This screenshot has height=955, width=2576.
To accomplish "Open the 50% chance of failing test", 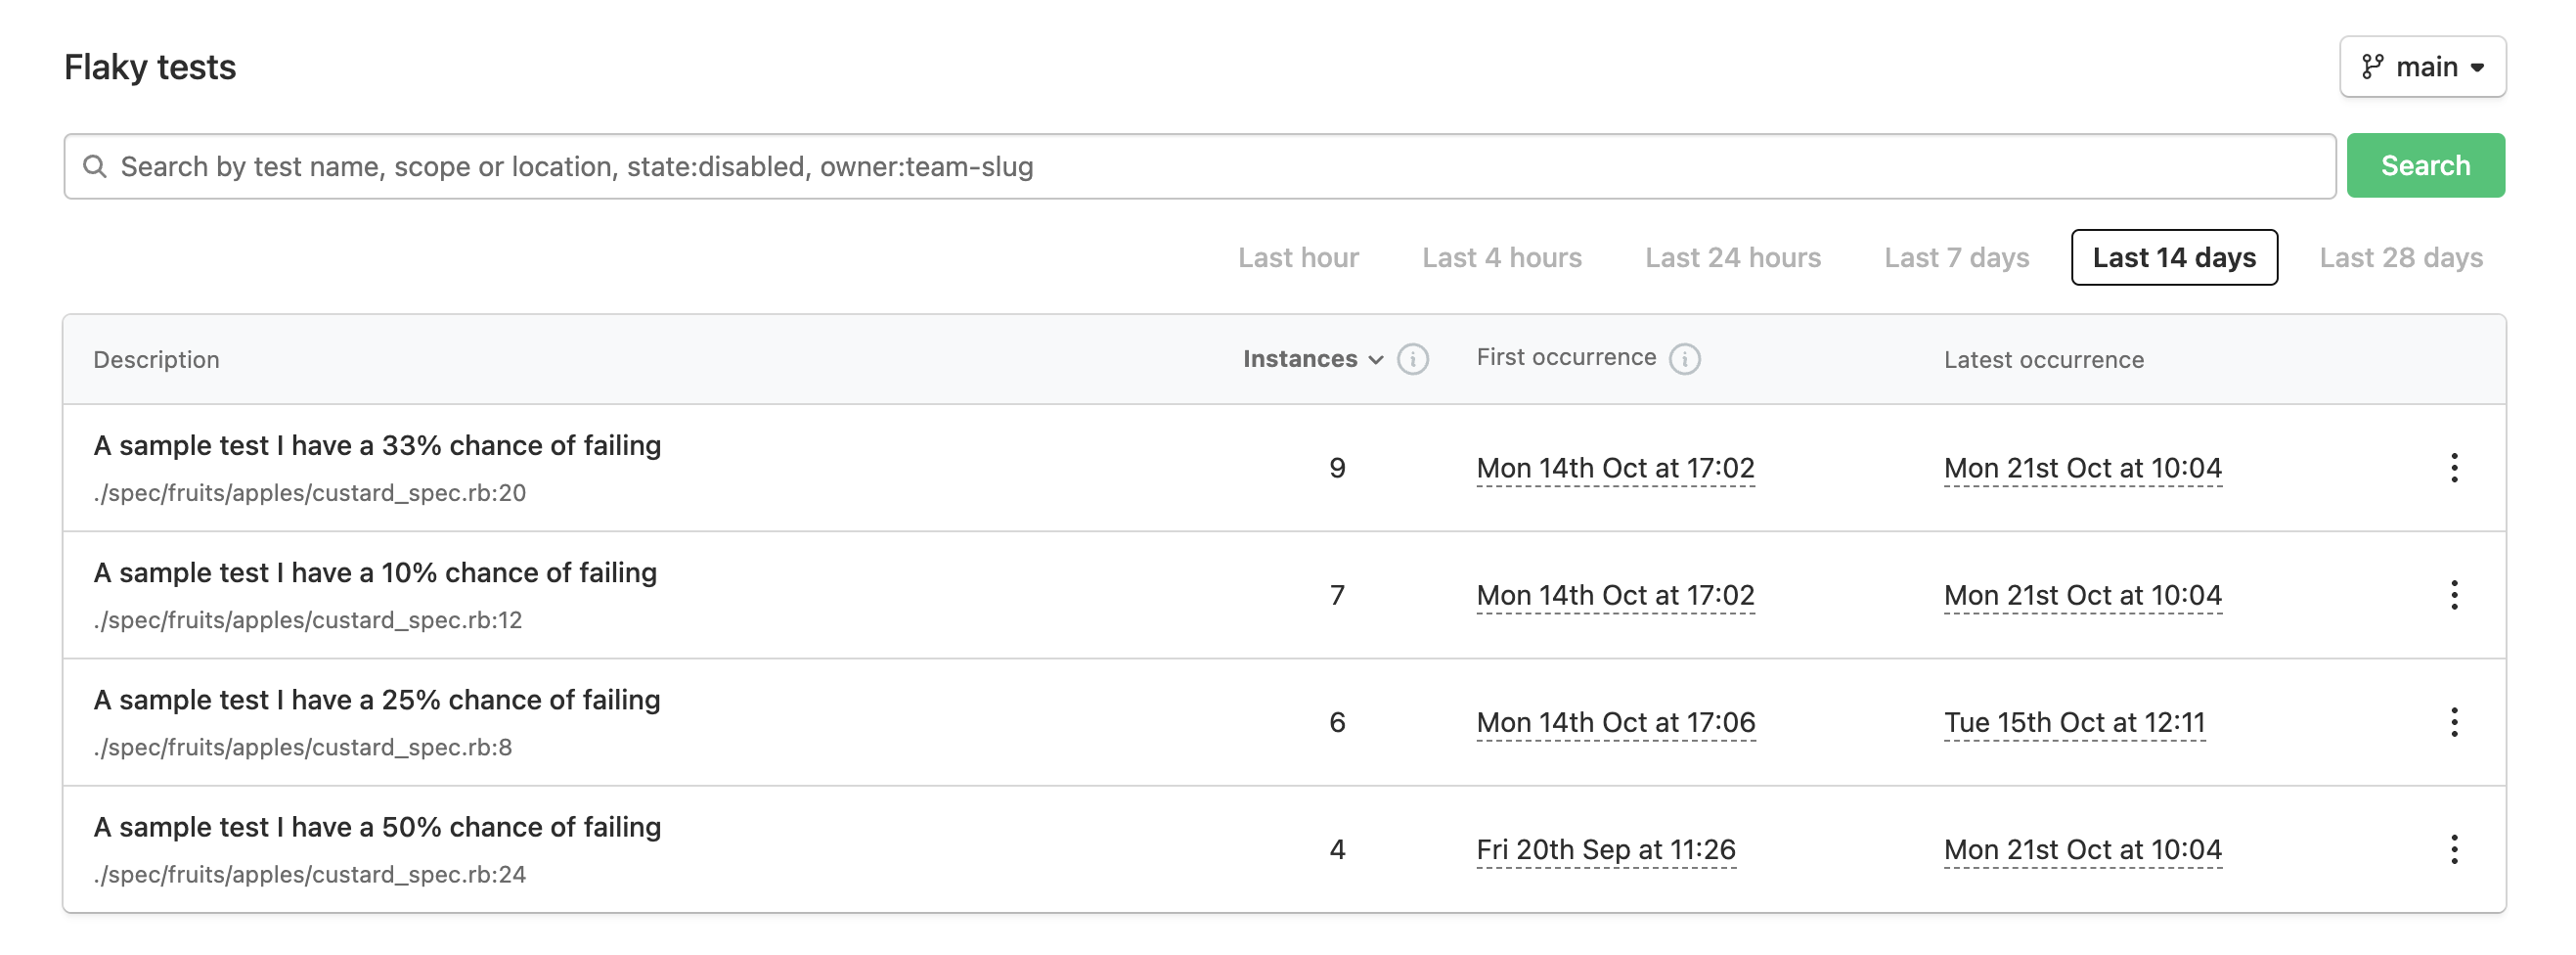I will [x=377, y=827].
